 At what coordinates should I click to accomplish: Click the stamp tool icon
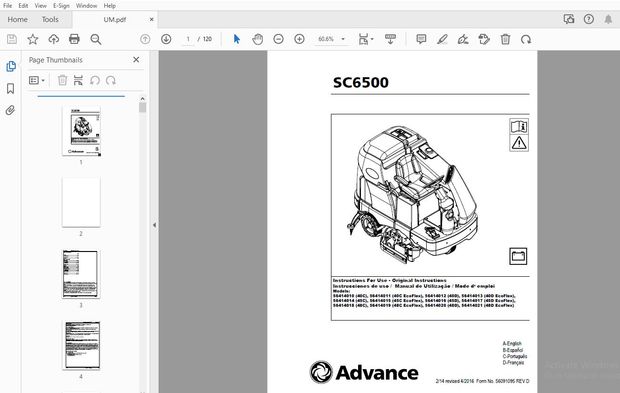click(484, 39)
